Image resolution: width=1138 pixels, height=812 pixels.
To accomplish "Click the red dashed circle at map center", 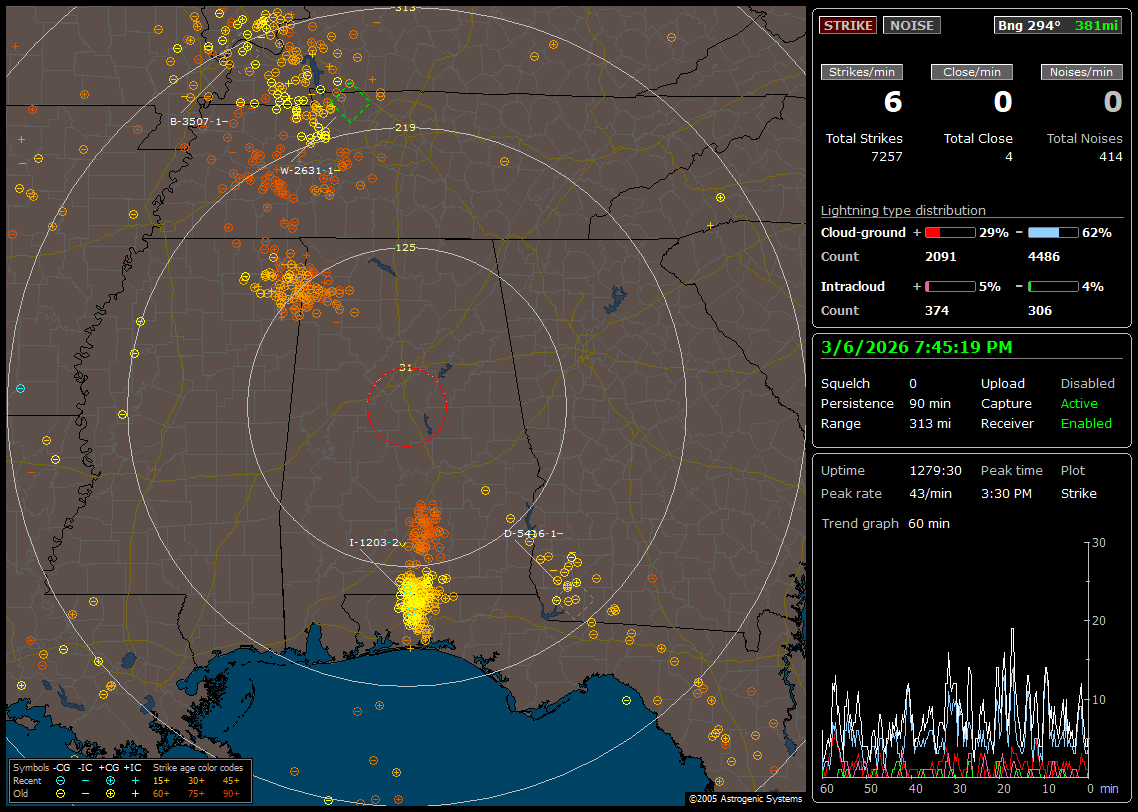I will 406,406.
